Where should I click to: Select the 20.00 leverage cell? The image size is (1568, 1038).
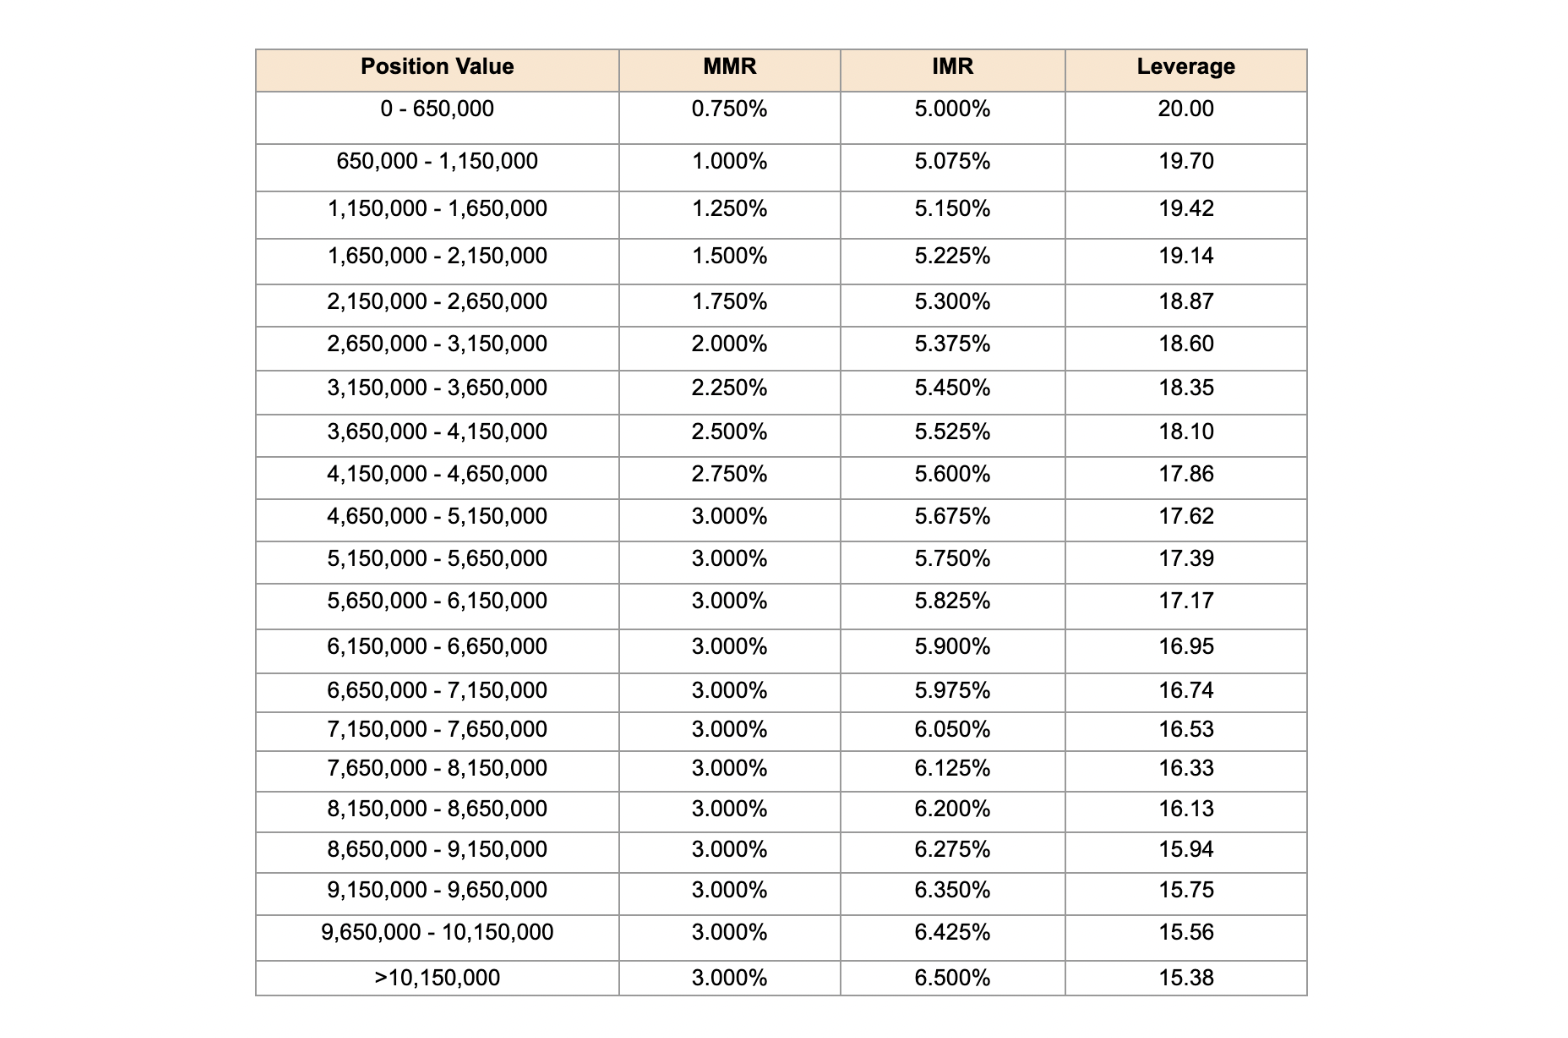[1185, 109]
